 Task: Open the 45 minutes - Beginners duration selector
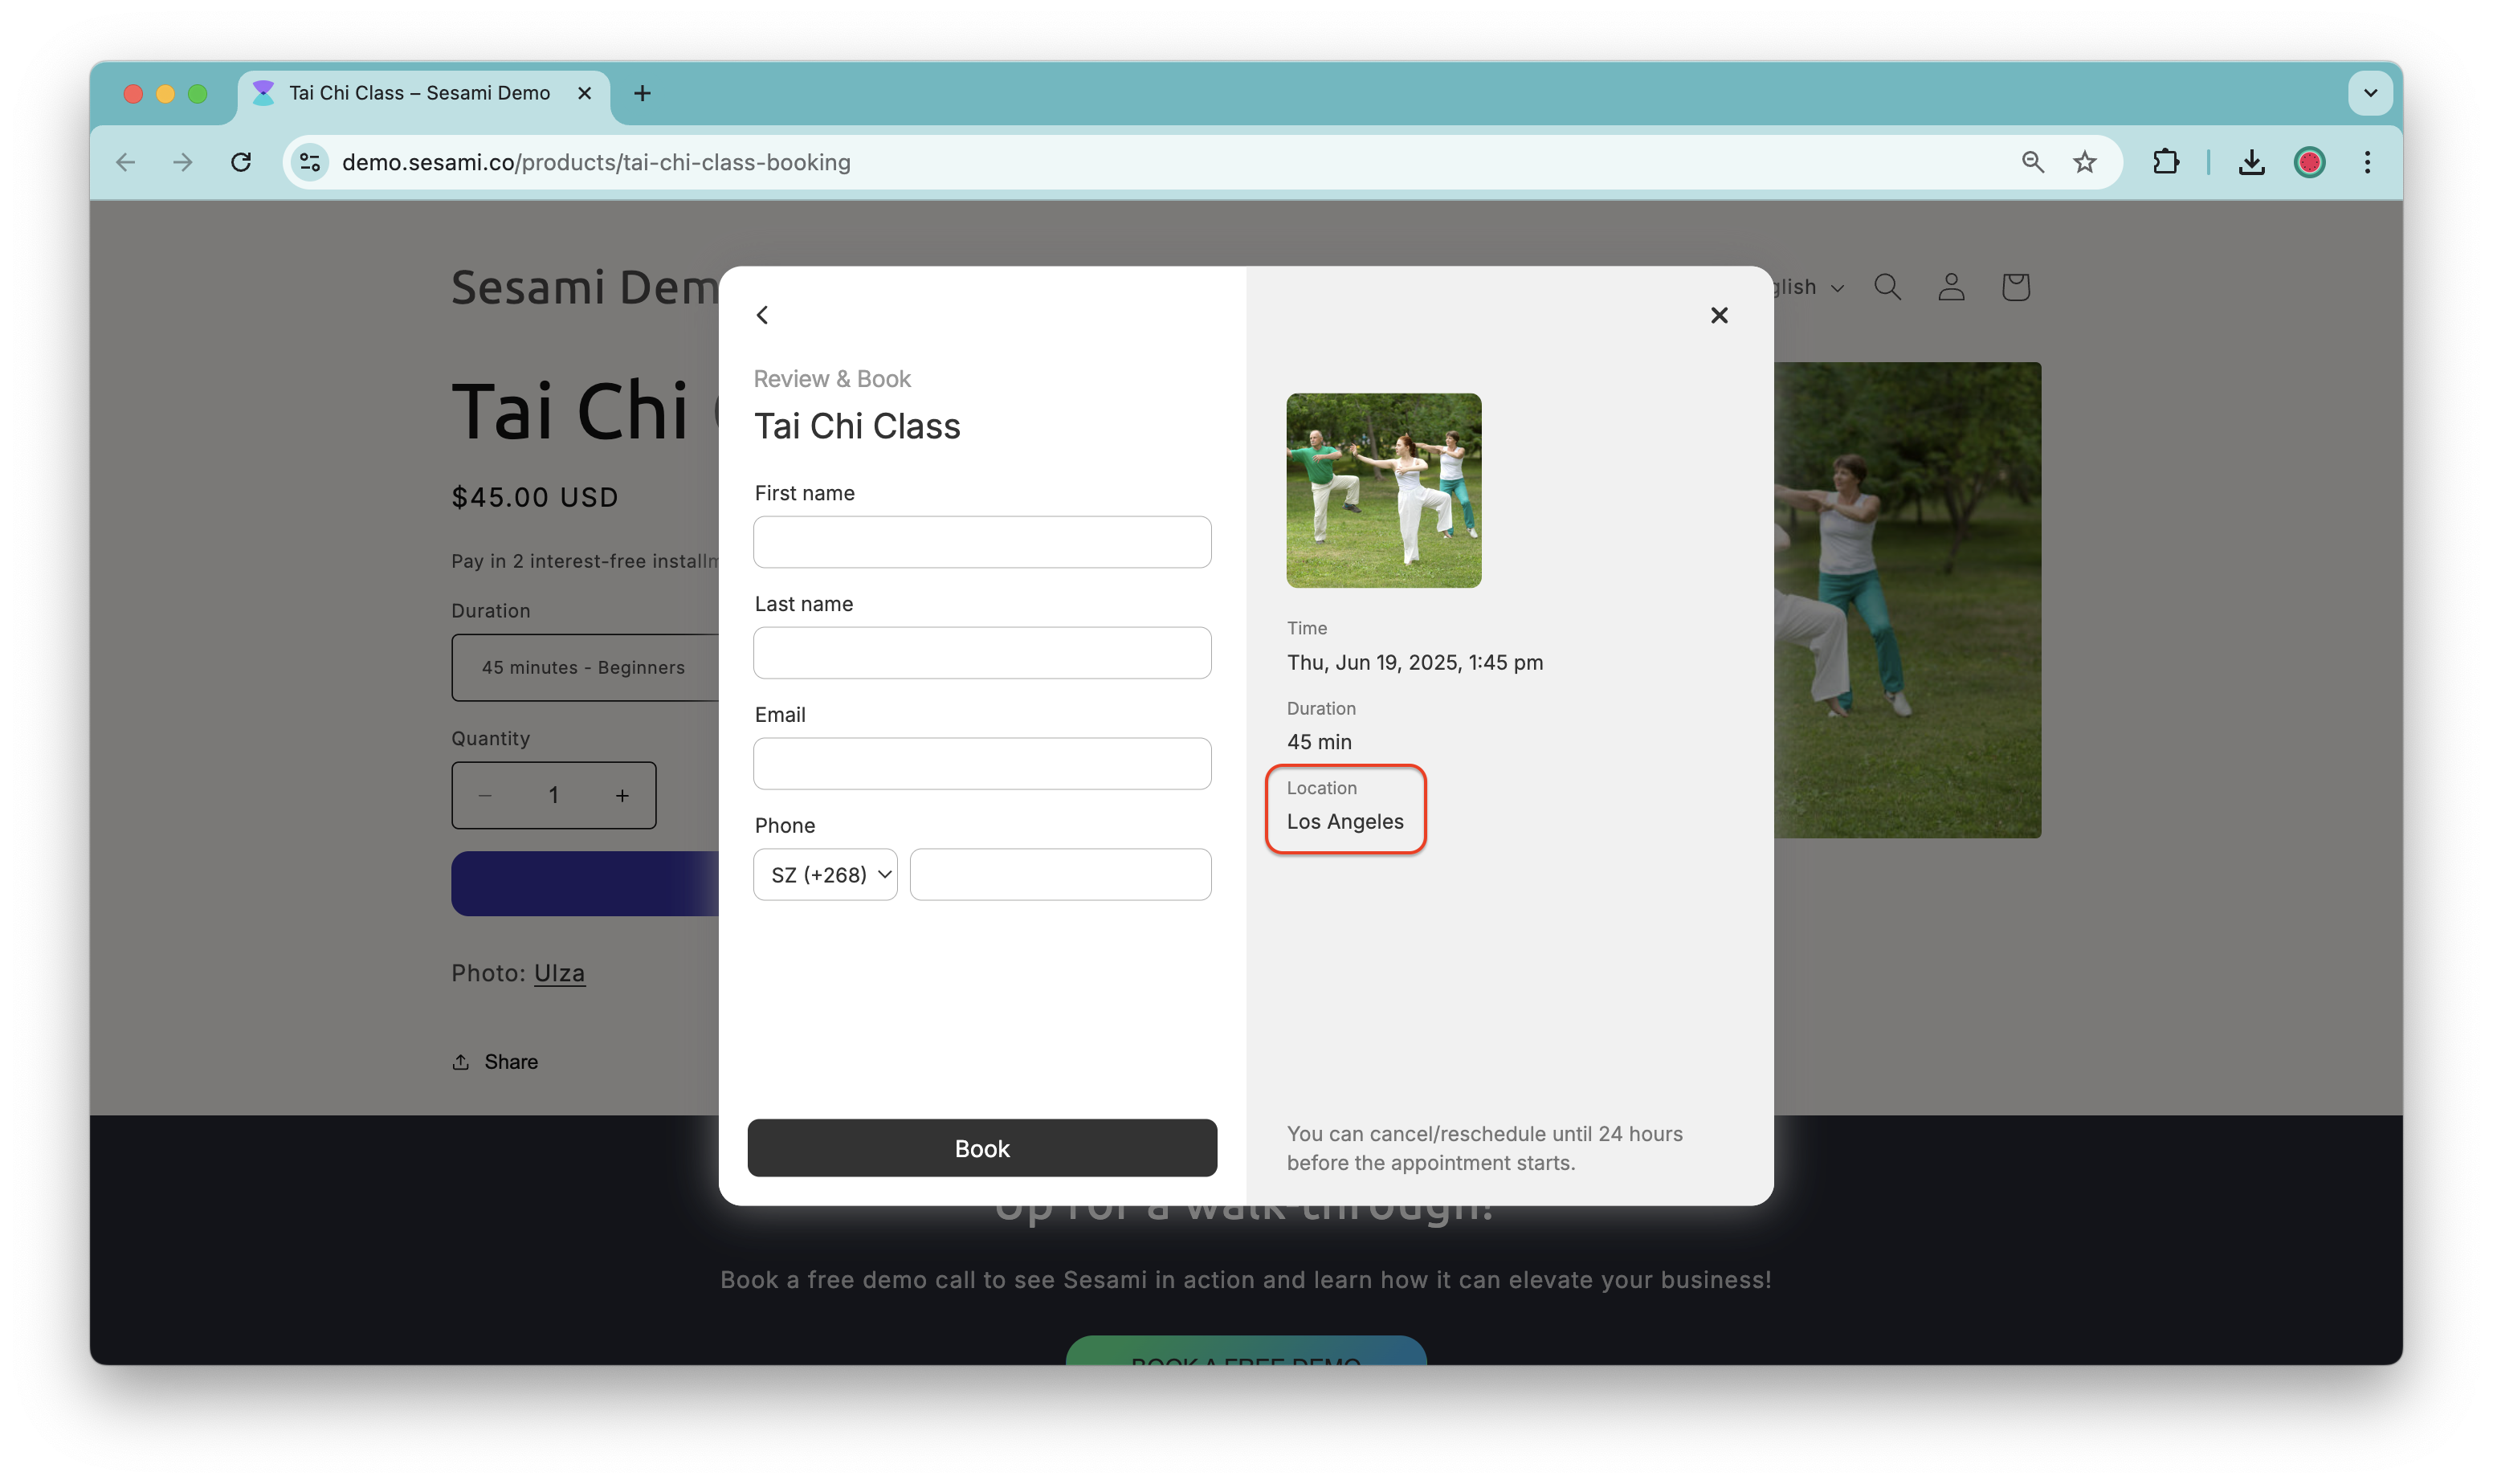[585, 667]
